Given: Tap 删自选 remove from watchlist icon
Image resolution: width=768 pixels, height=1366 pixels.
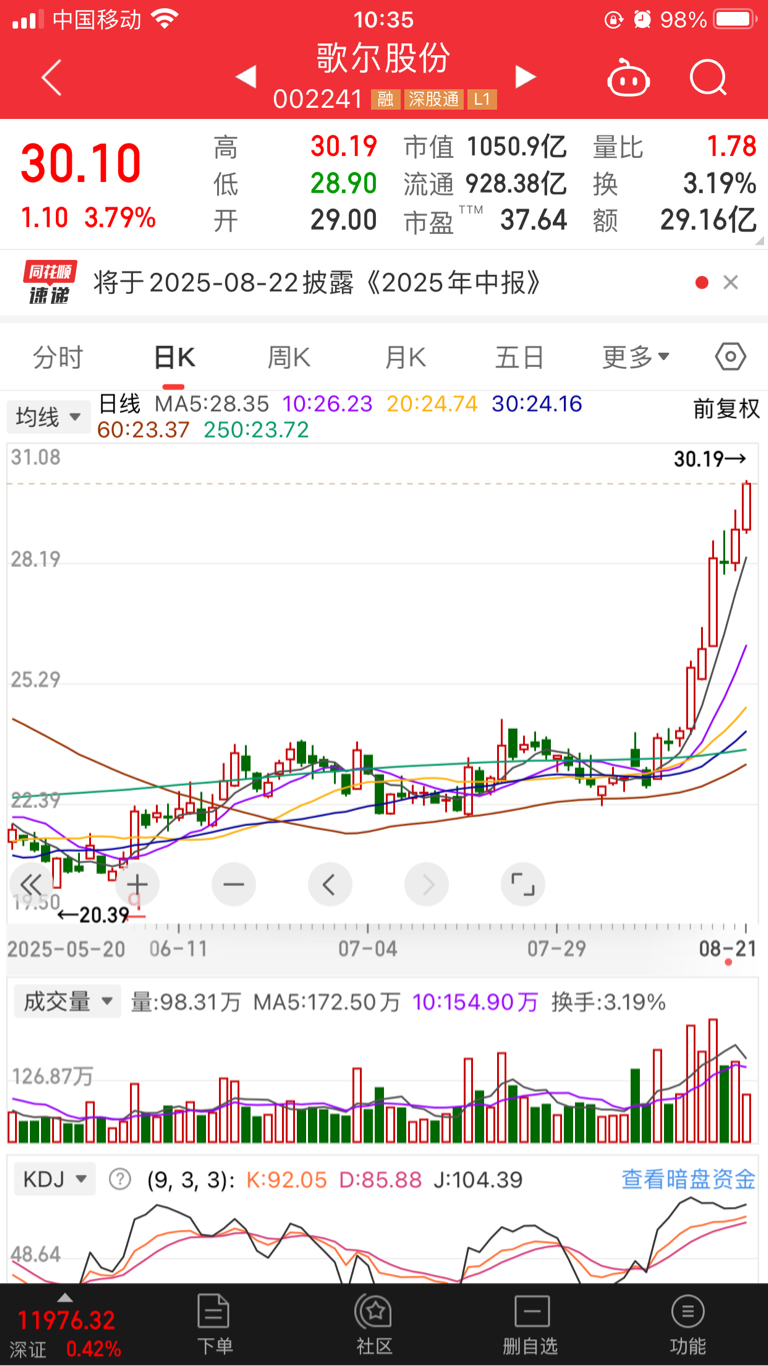Looking at the screenshot, I should (530, 1323).
